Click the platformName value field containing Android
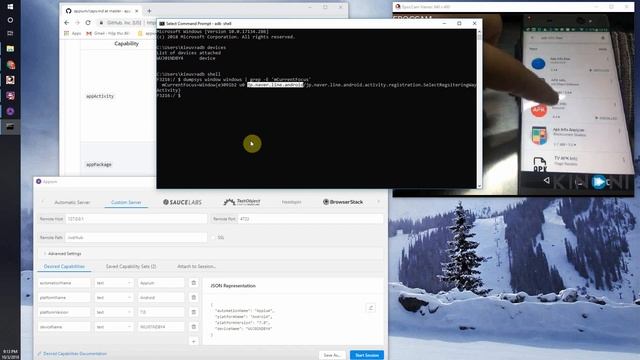640x360 pixels. [x=161, y=298]
